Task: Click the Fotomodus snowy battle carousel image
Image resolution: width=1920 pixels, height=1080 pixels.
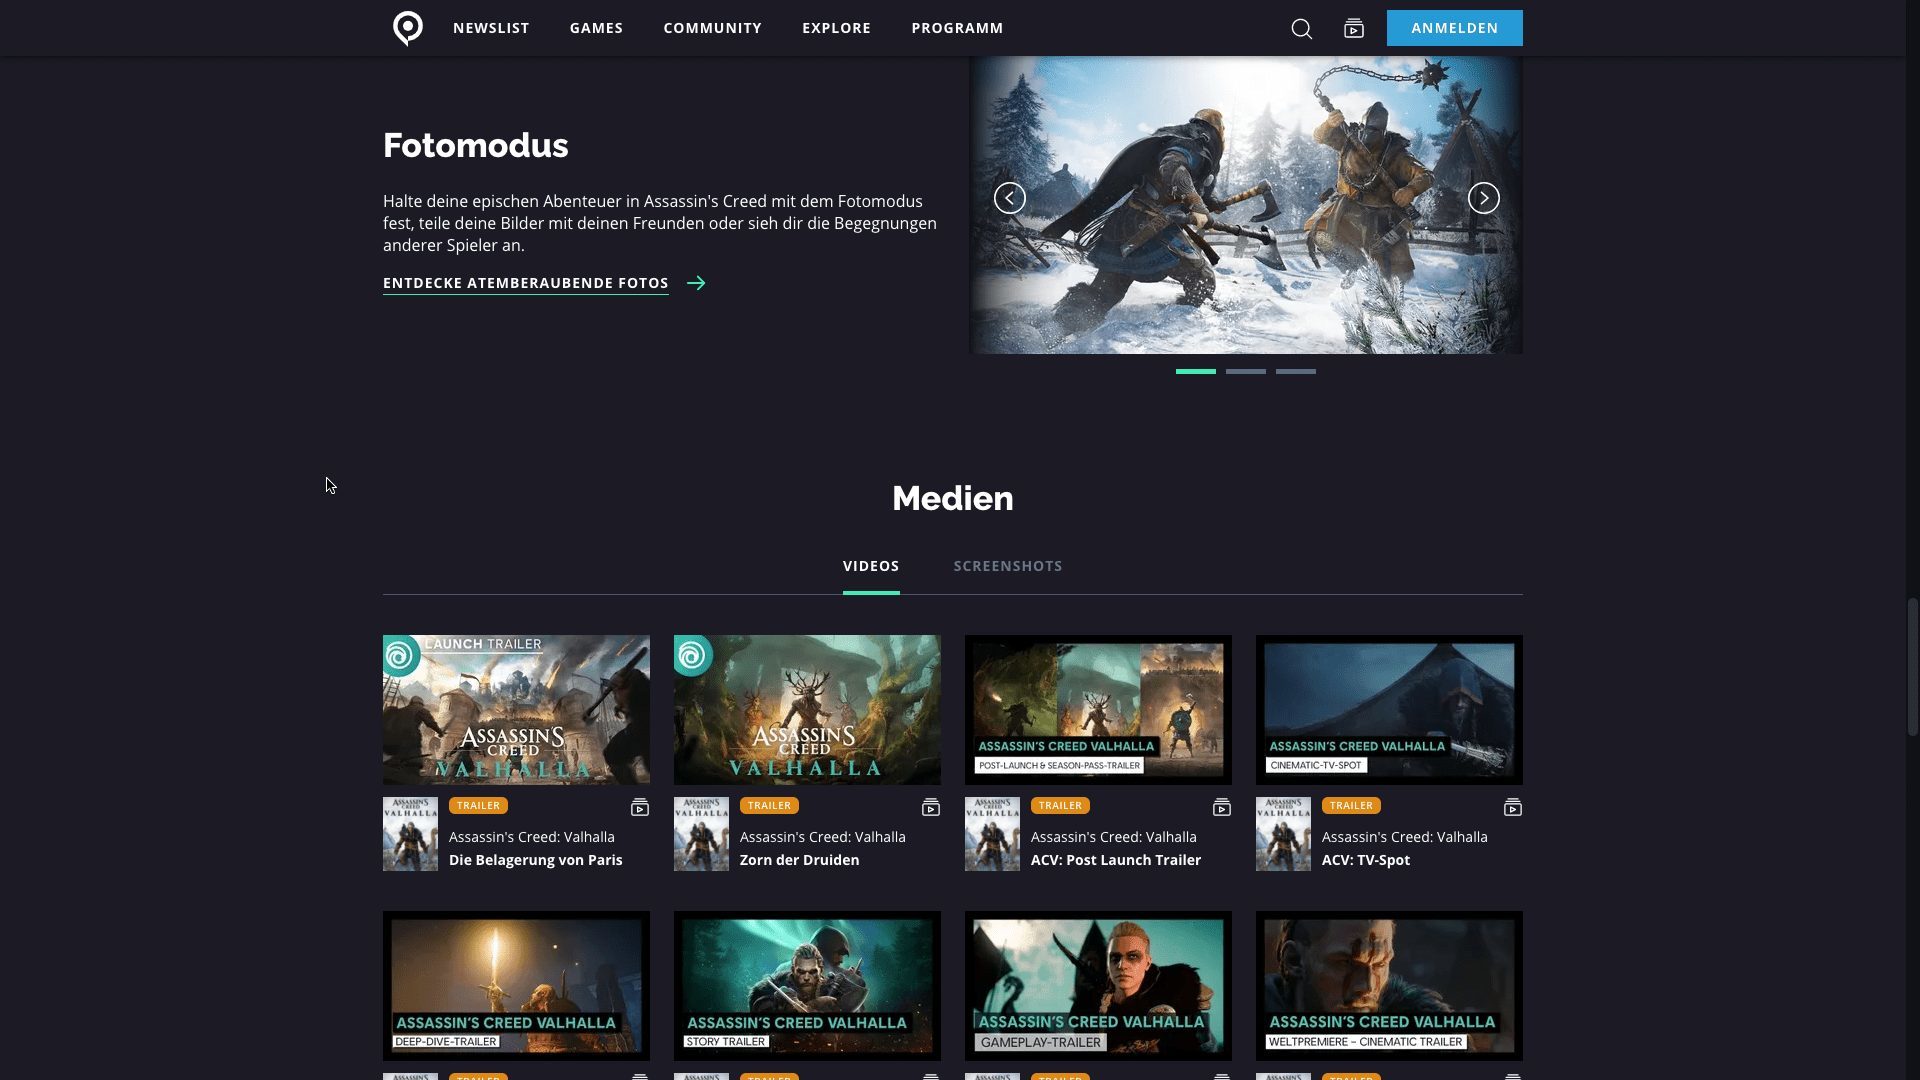Action: click(1245, 204)
